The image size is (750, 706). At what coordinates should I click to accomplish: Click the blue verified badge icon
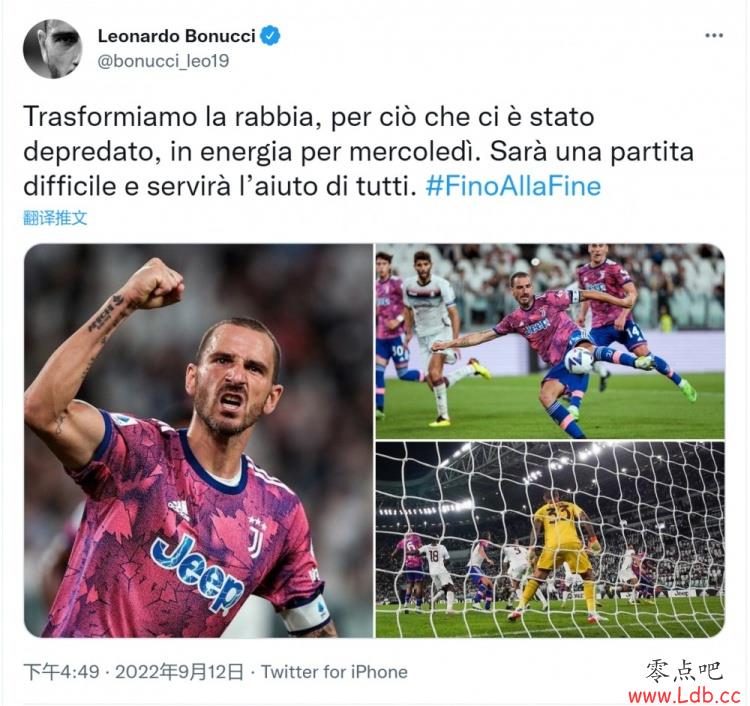(x=270, y=36)
